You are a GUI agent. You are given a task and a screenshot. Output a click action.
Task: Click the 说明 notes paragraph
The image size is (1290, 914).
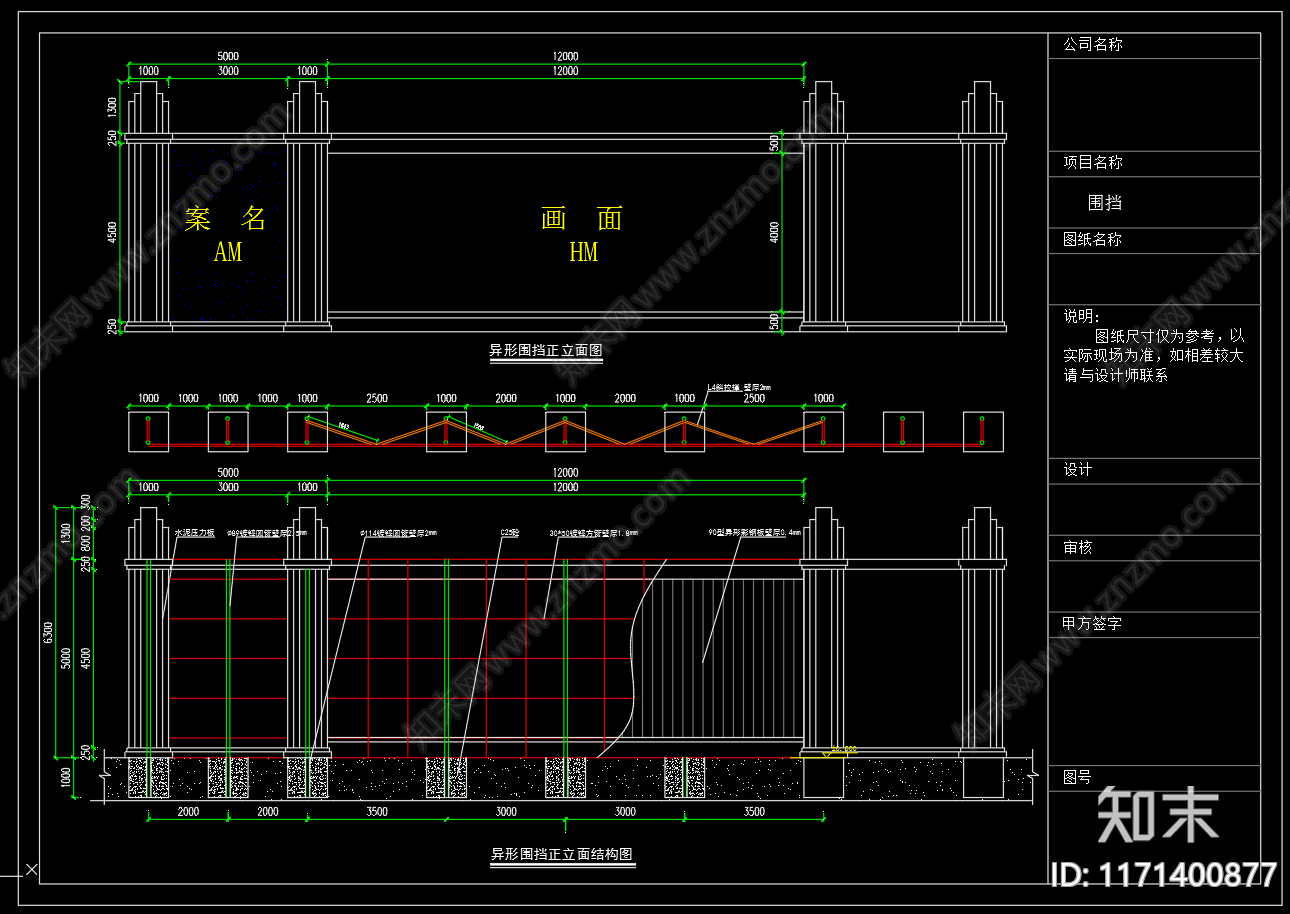(x=1153, y=346)
